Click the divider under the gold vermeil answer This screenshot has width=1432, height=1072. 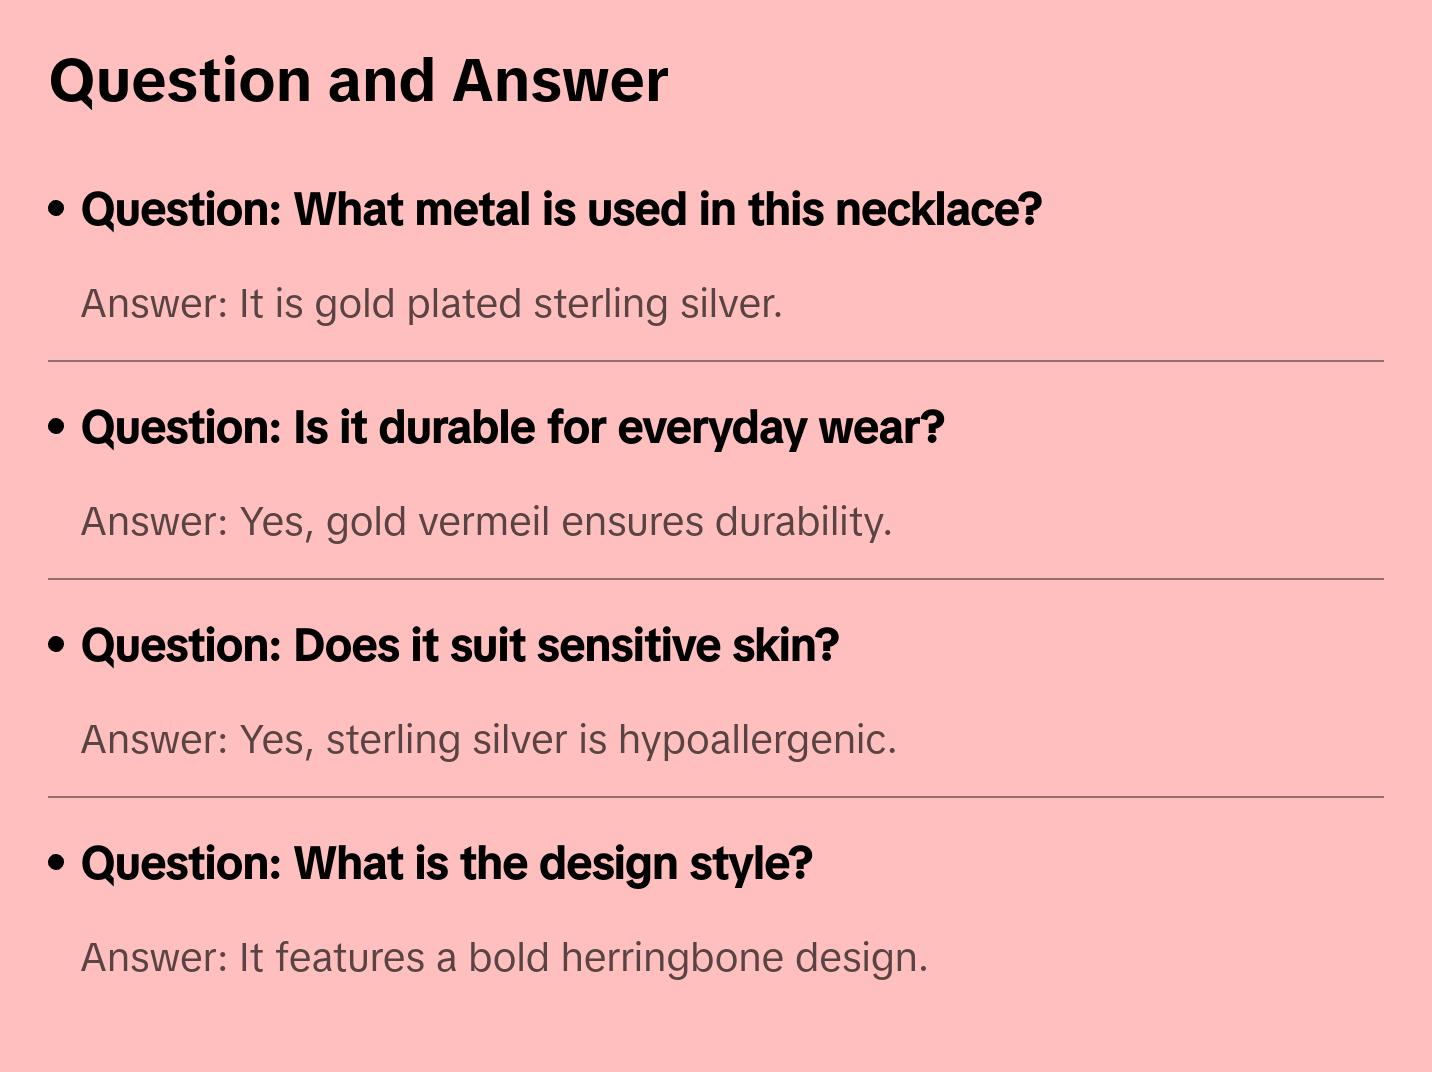tap(716, 579)
